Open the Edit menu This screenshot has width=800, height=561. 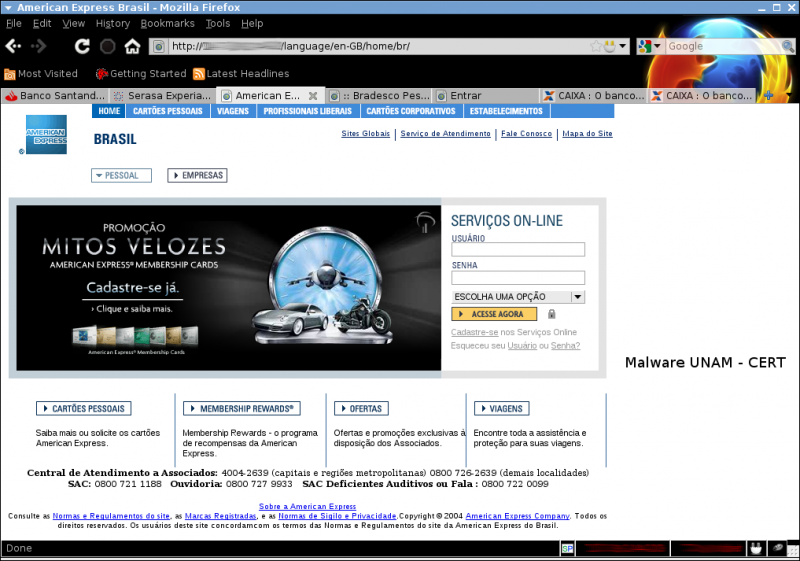click(42, 23)
